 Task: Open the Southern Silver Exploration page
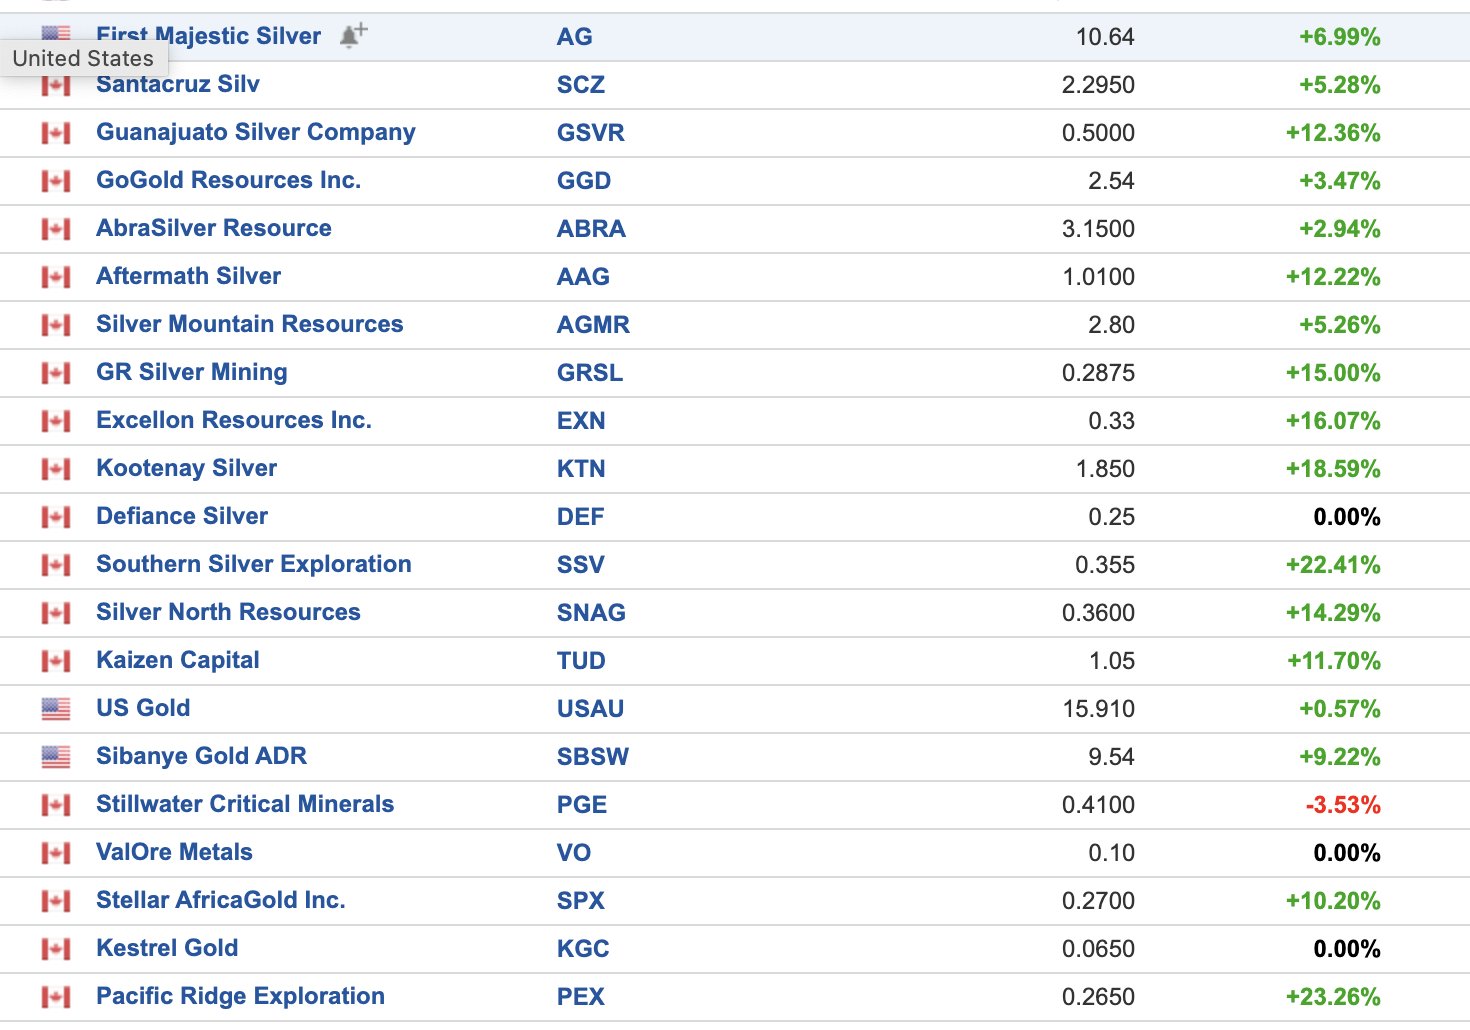(x=253, y=564)
